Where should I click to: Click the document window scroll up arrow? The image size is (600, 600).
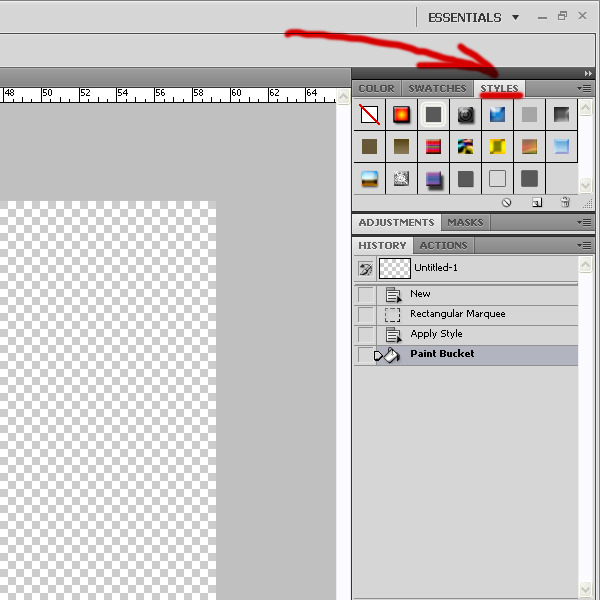point(343,96)
